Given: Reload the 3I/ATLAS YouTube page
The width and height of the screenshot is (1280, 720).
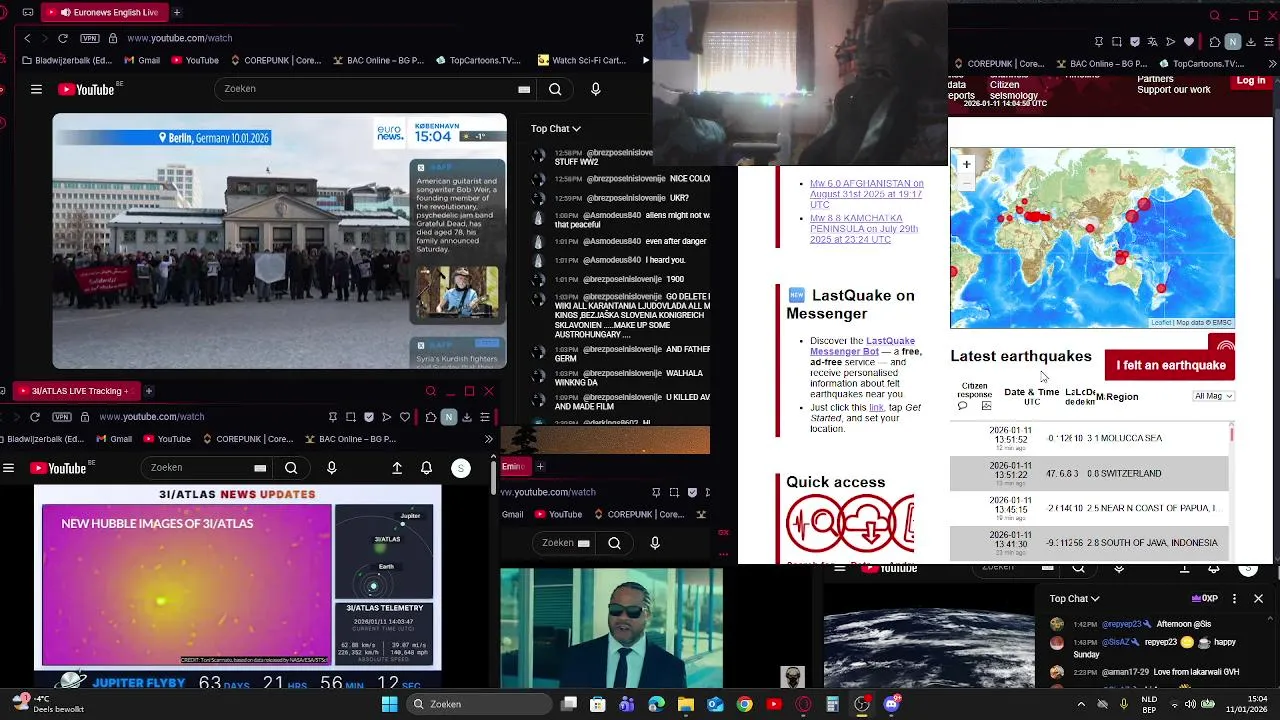Looking at the screenshot, I should [x=35, y=416].
